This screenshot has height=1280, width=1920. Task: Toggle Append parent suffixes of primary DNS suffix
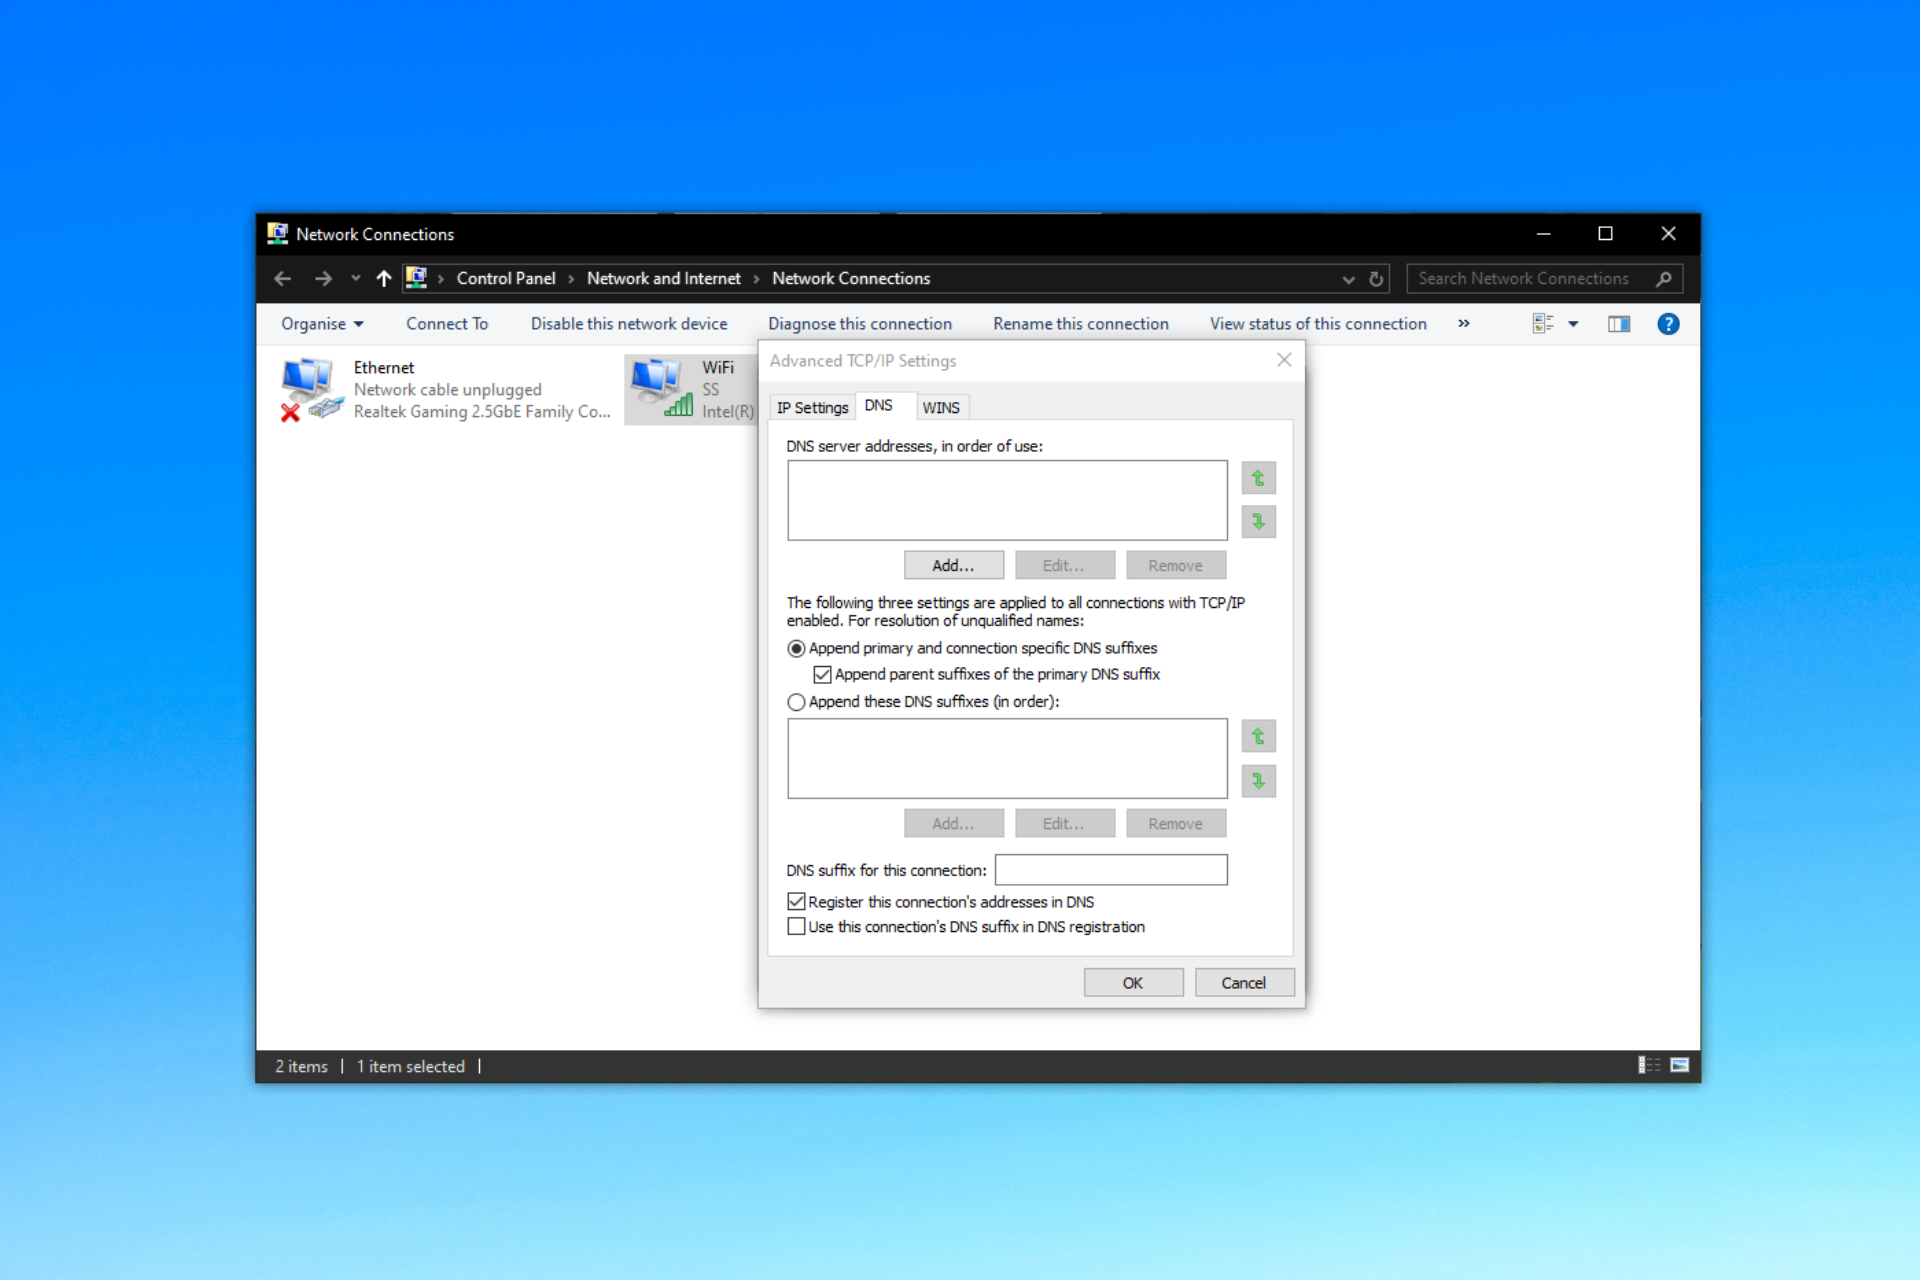click(x=822, y=675)
